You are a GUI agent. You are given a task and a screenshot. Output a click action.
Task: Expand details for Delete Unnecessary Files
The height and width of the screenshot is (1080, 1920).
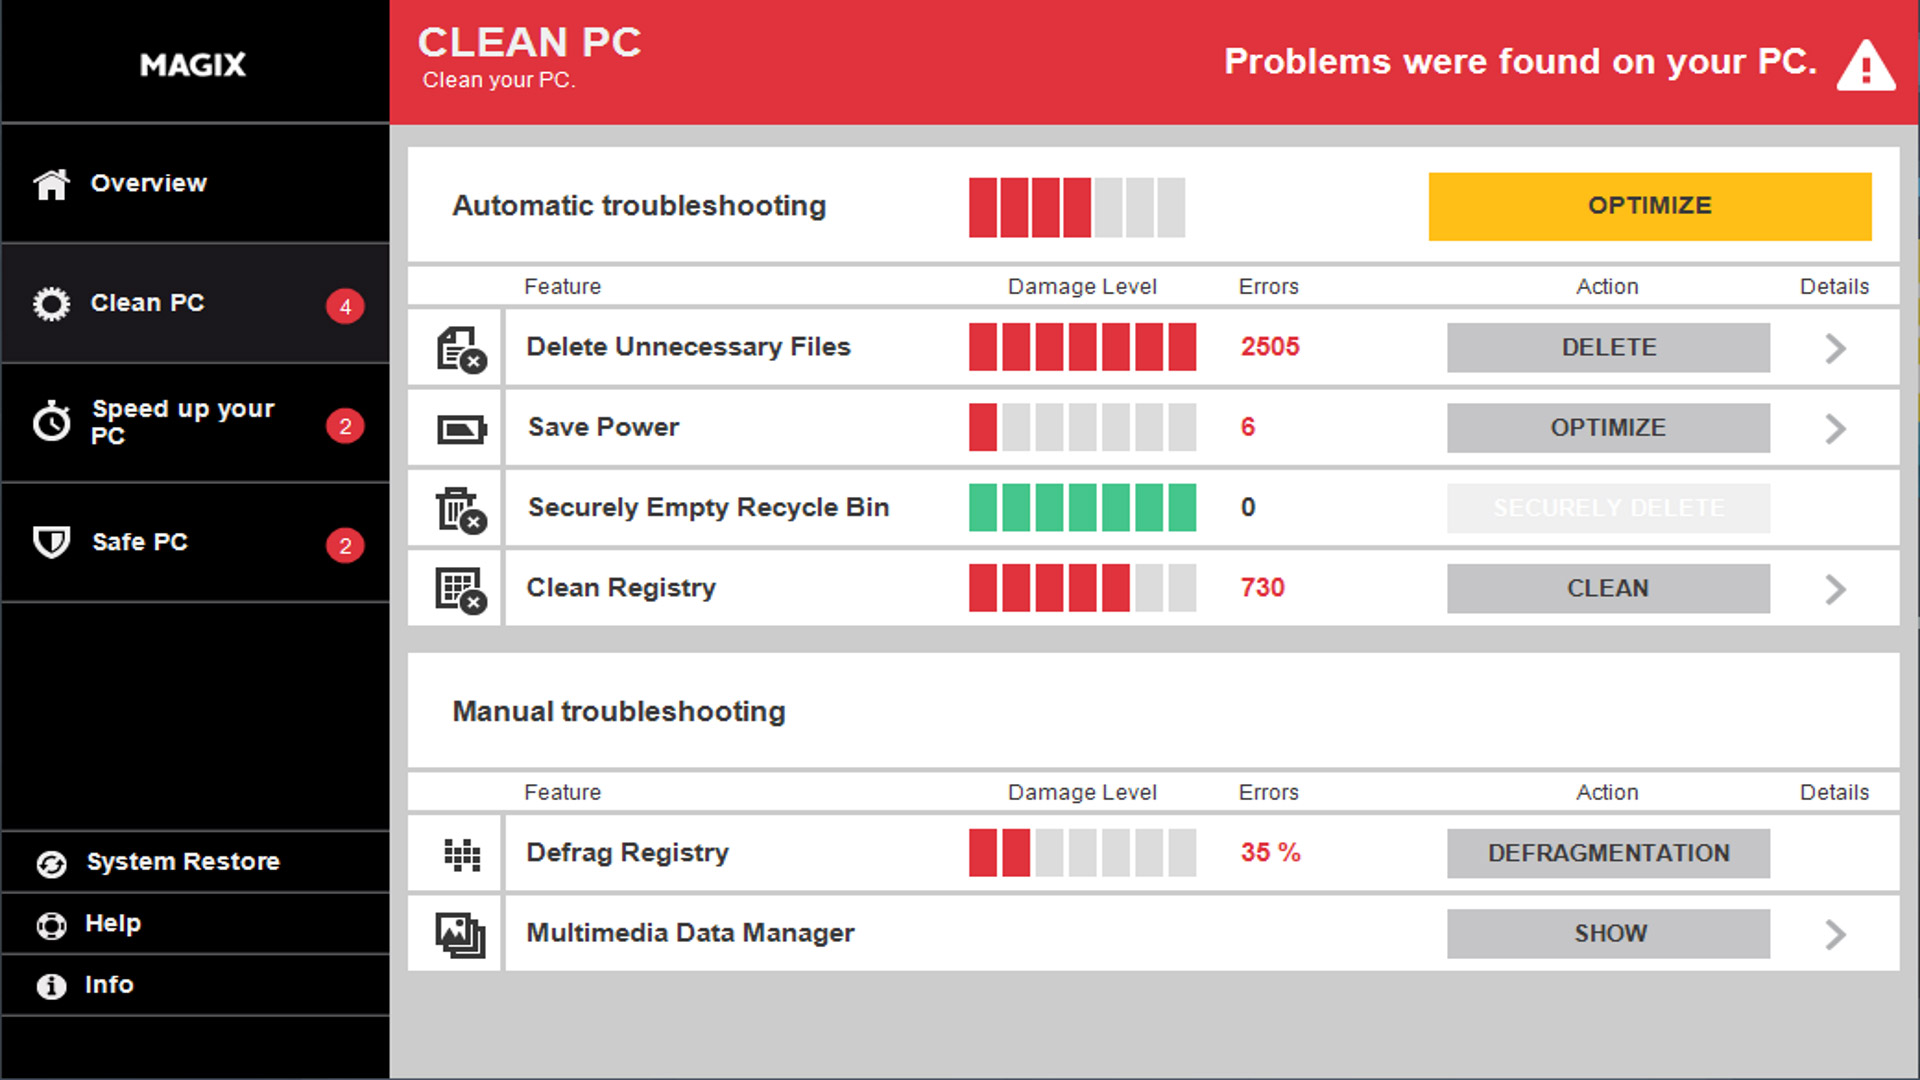[x=1835, y=348]
